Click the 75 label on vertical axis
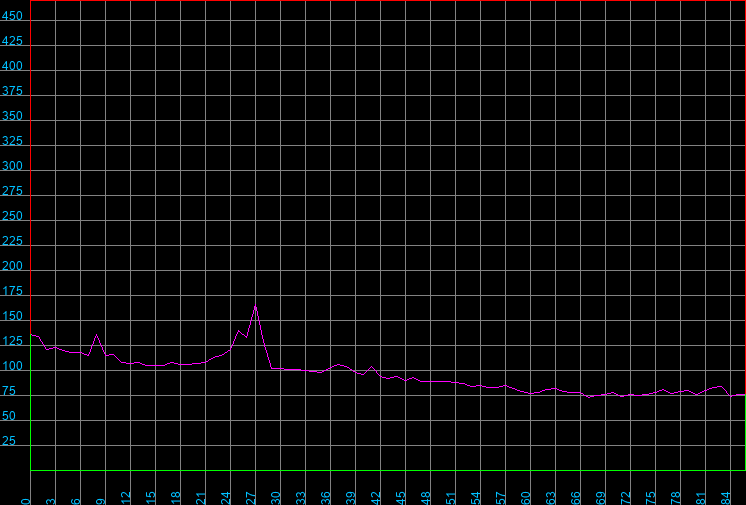Viewport: 746px width, 505px height. click(x=9, y=391)
